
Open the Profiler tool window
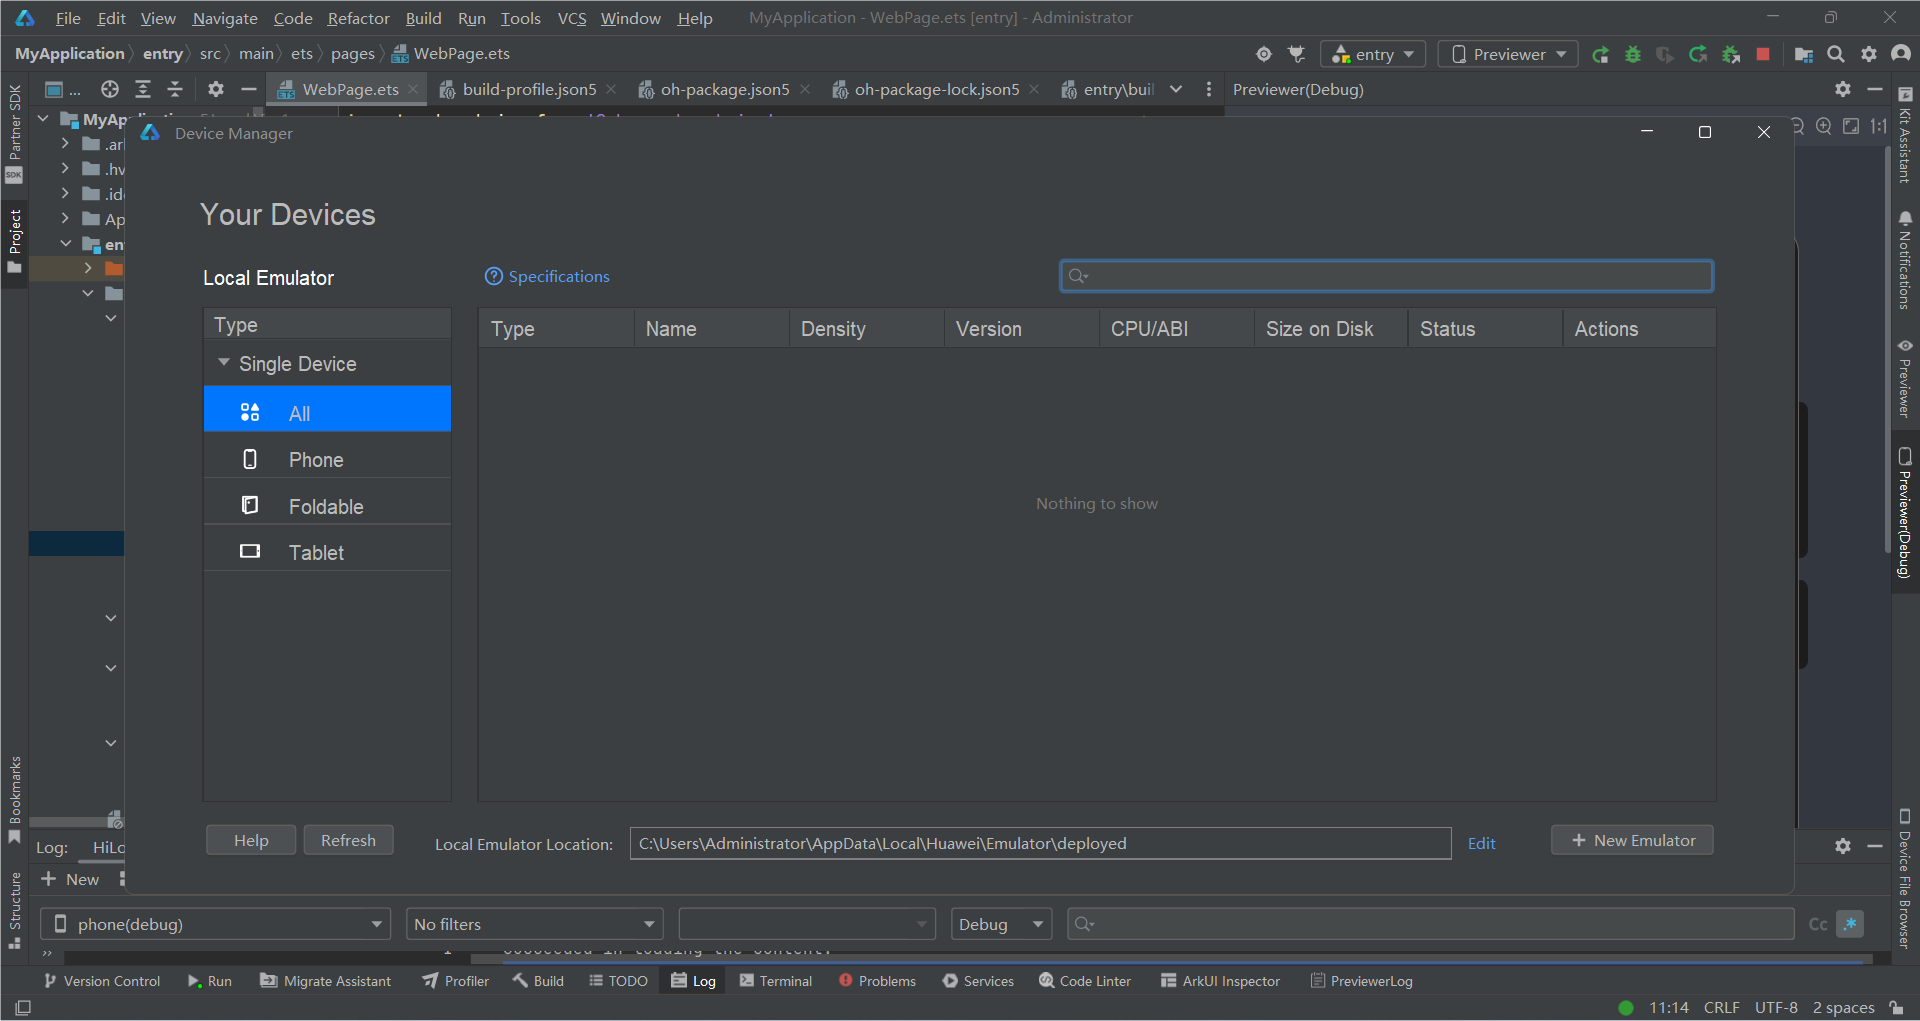point(455,981)
